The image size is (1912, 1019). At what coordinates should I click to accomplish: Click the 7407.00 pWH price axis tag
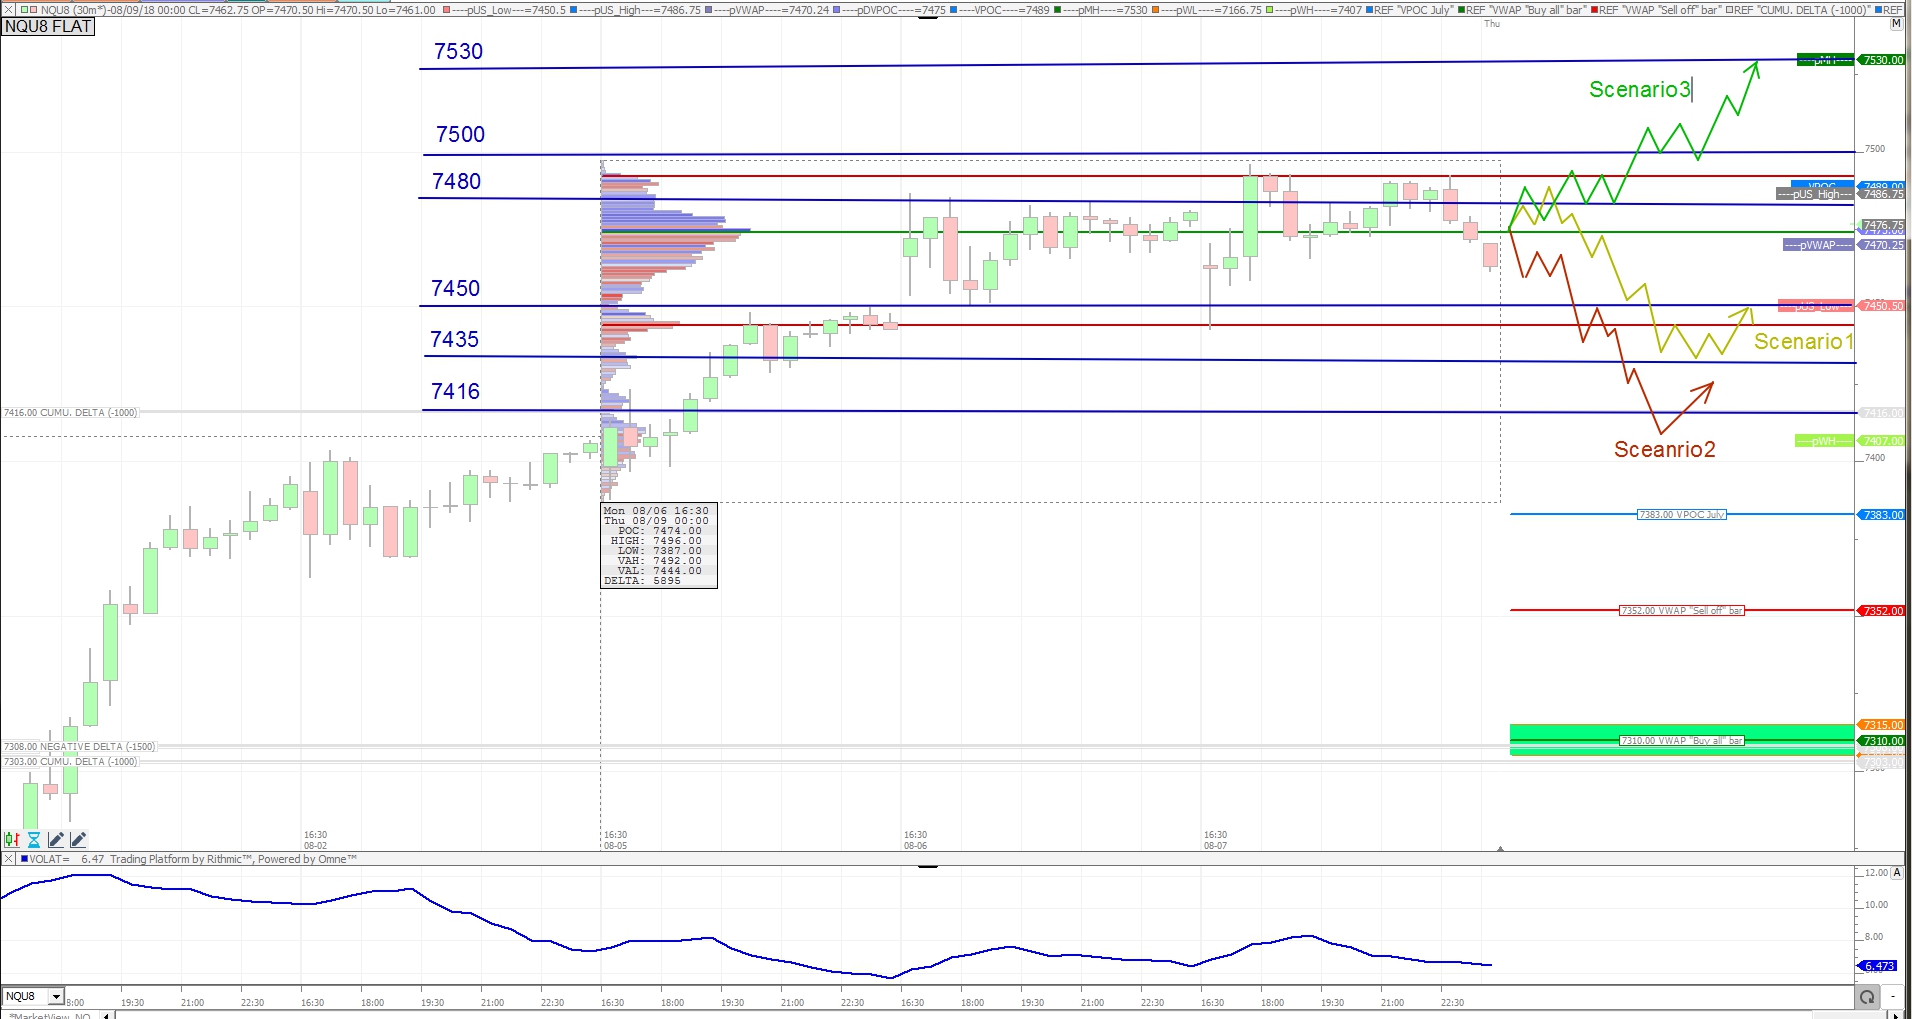coord(1882,441)
